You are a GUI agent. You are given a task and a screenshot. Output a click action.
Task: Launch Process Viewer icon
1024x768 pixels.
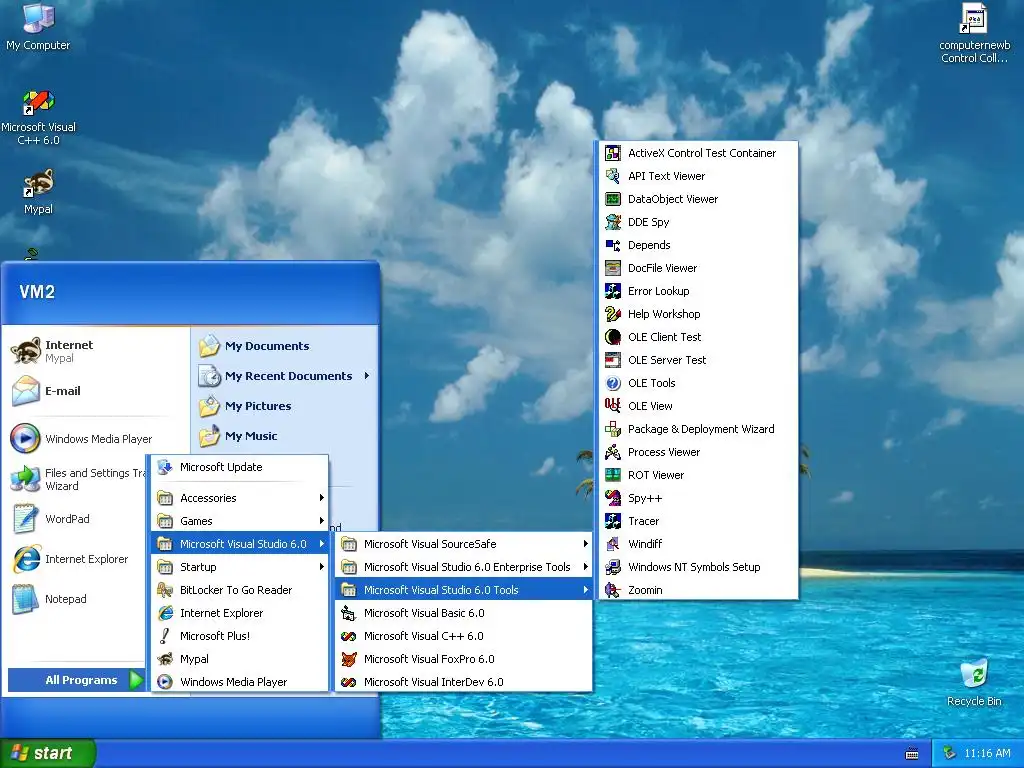(x=613, y=452)
